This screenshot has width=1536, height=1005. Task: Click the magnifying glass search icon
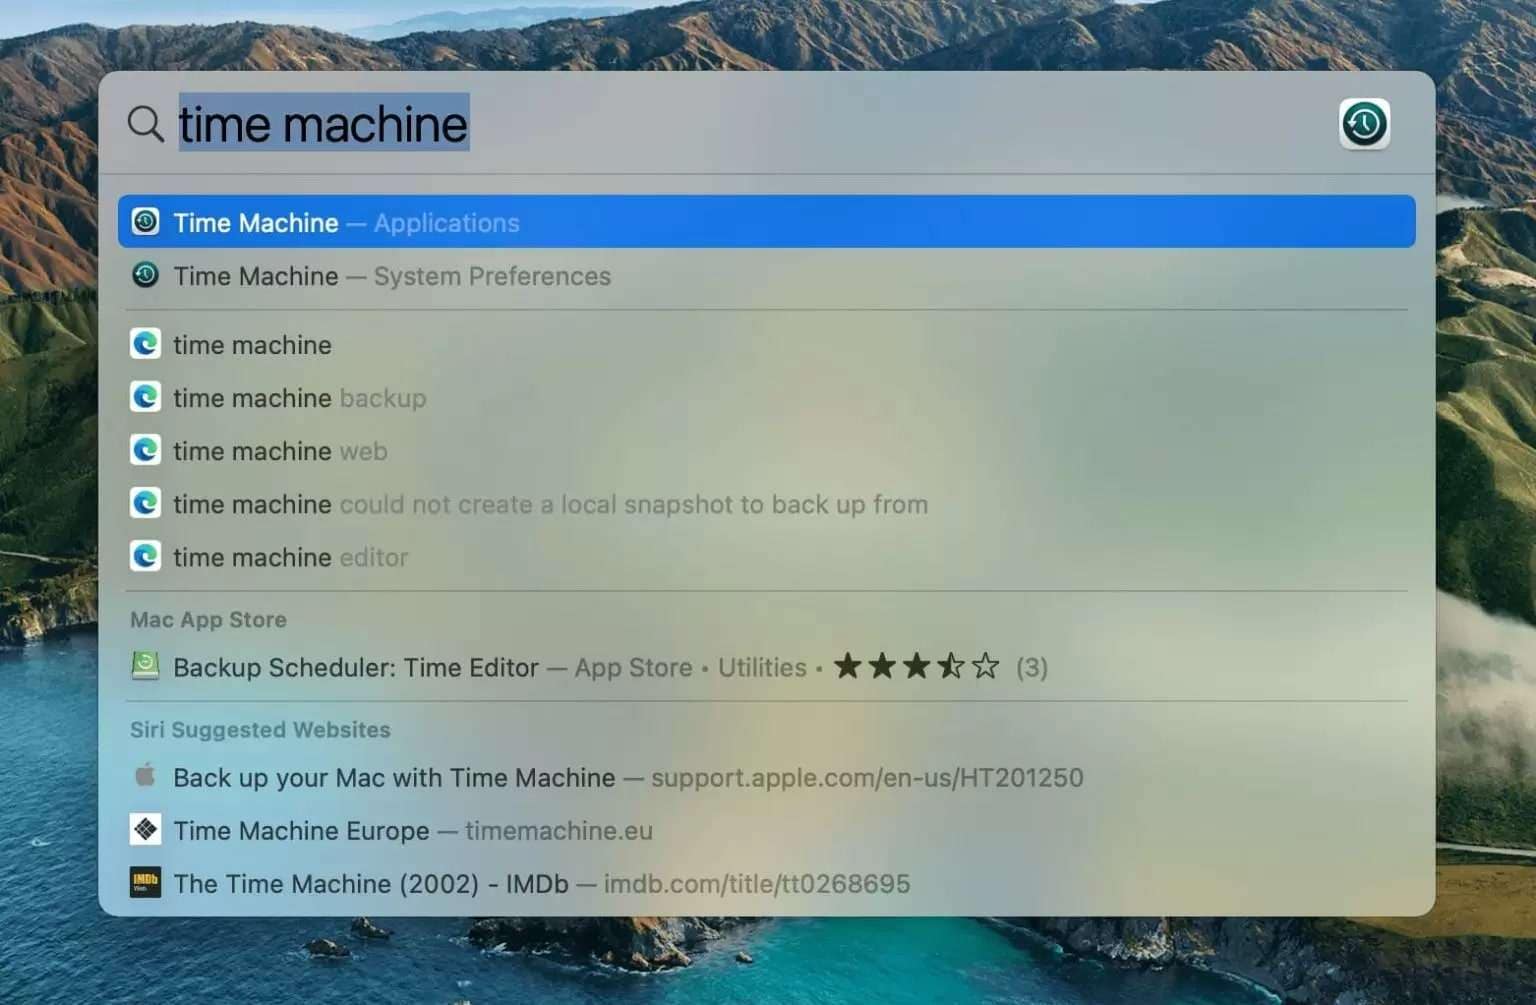pyautogui.click(x=146, y=124)
